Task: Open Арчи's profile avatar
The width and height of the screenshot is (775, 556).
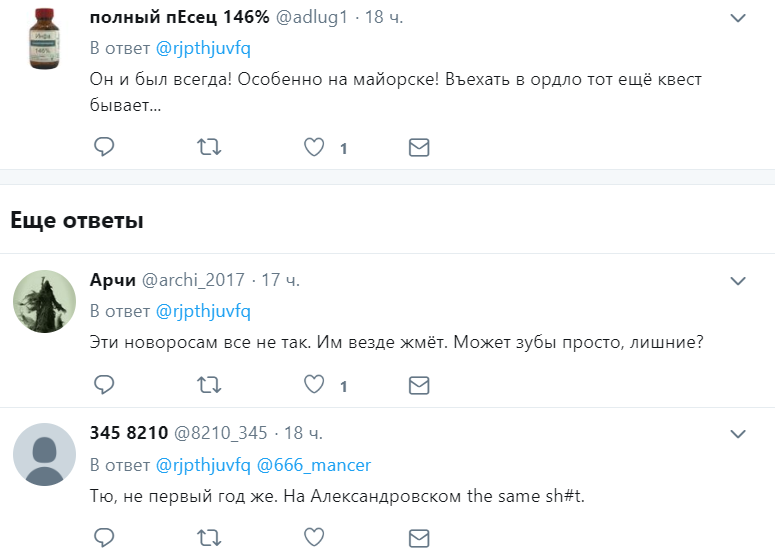Action: click(44, 301)
